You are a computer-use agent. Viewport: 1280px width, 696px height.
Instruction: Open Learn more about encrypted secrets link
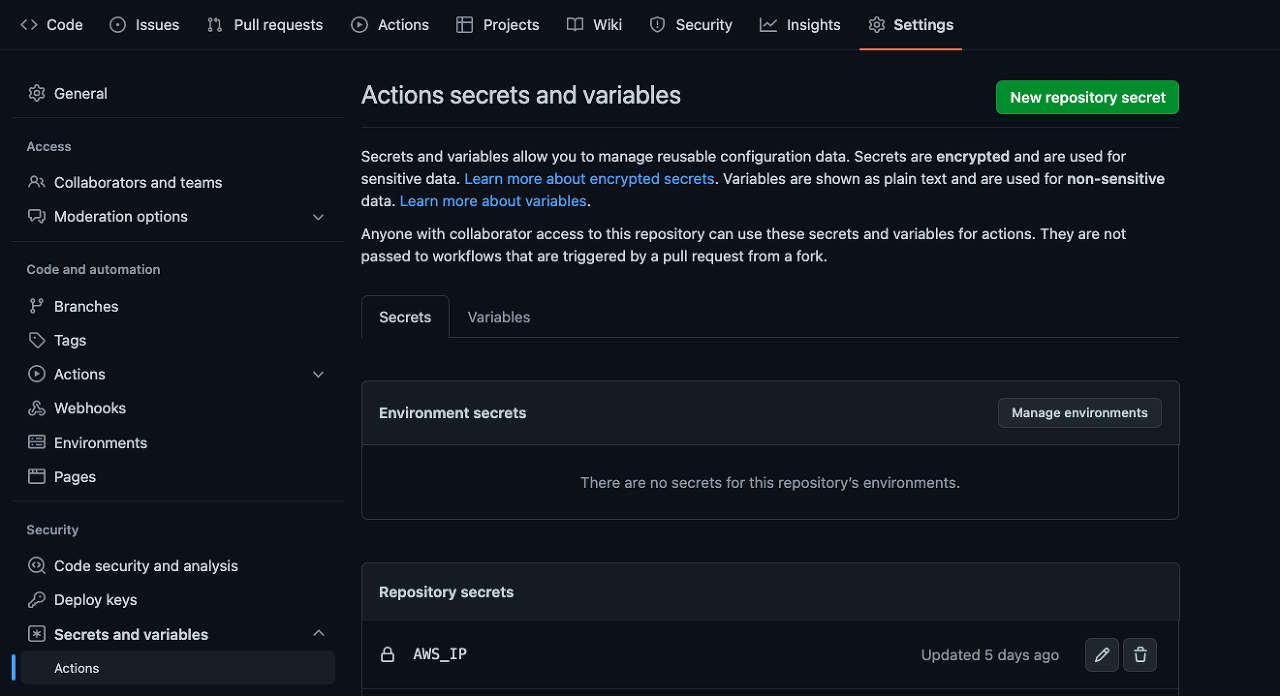tap(589, 179)
